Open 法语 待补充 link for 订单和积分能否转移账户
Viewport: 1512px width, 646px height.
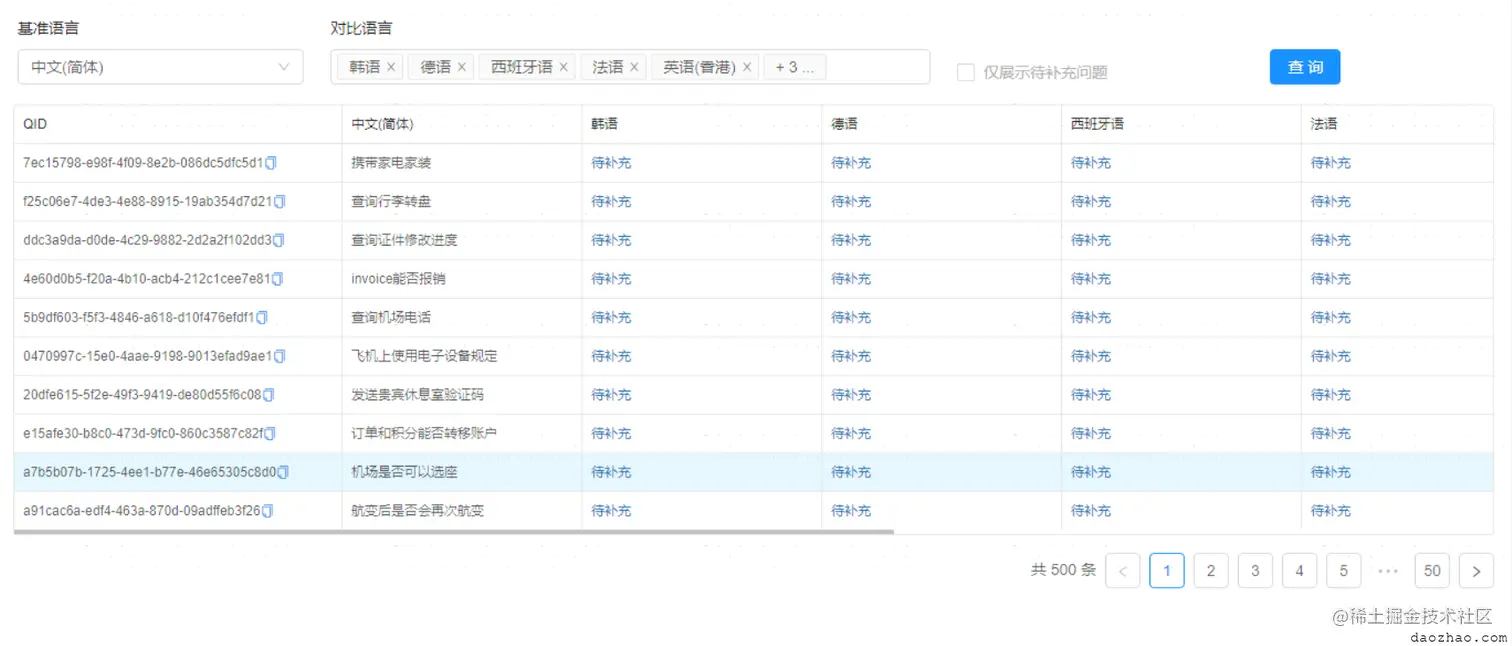coord(1331,434)
